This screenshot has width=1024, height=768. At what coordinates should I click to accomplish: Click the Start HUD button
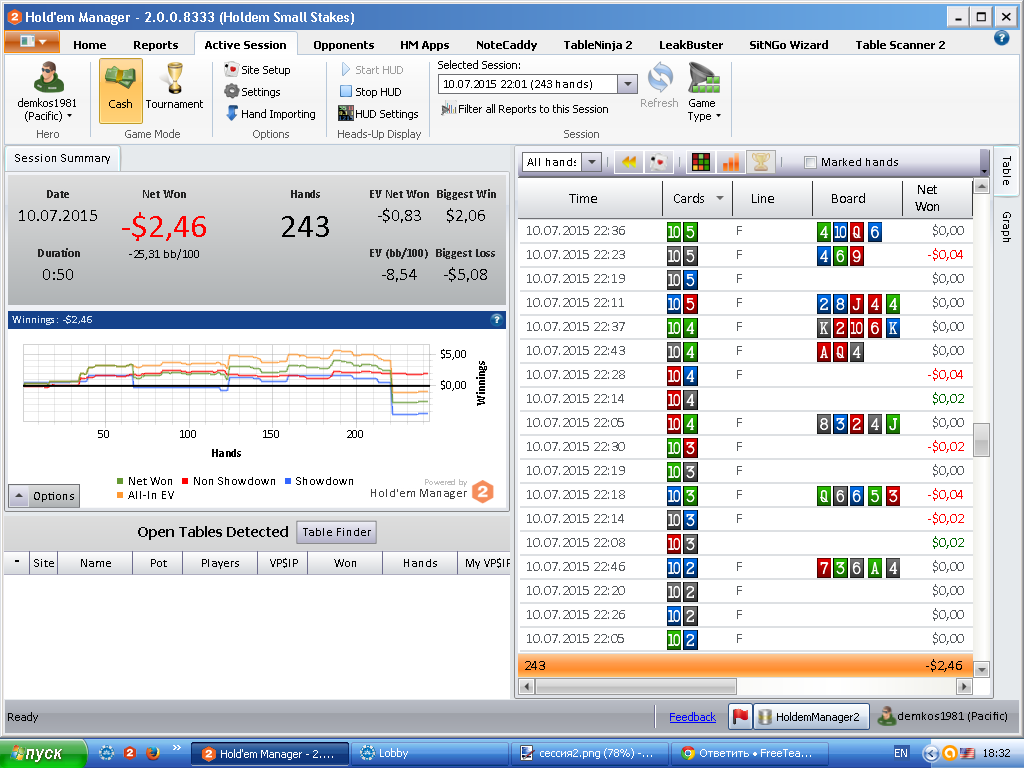372,70
